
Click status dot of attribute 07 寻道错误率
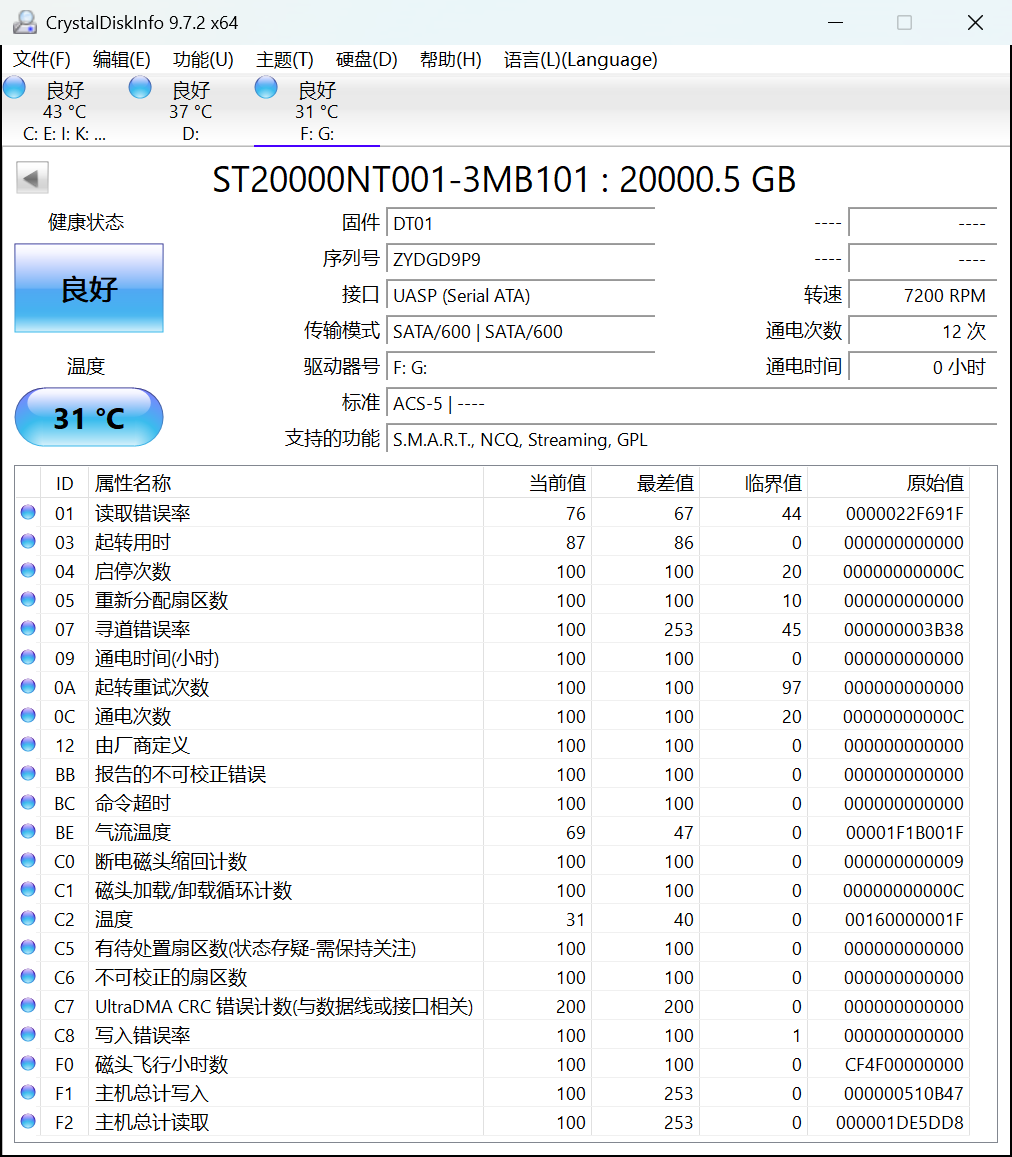pos(28,628)
